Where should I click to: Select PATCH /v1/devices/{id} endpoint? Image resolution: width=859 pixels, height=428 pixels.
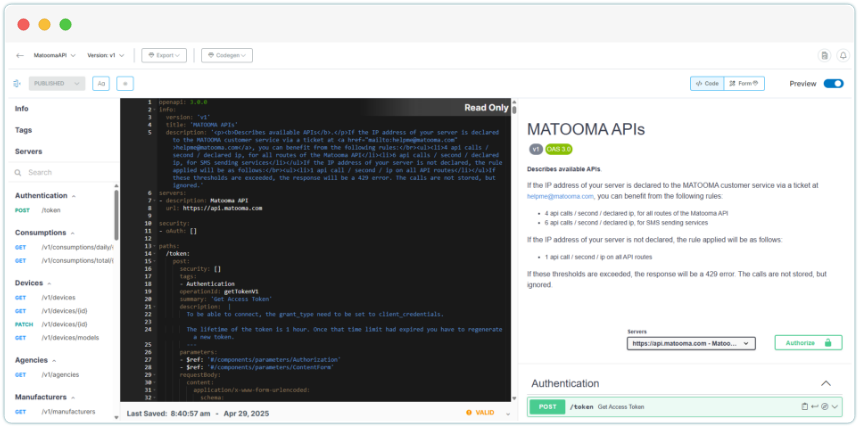point(51,324)
